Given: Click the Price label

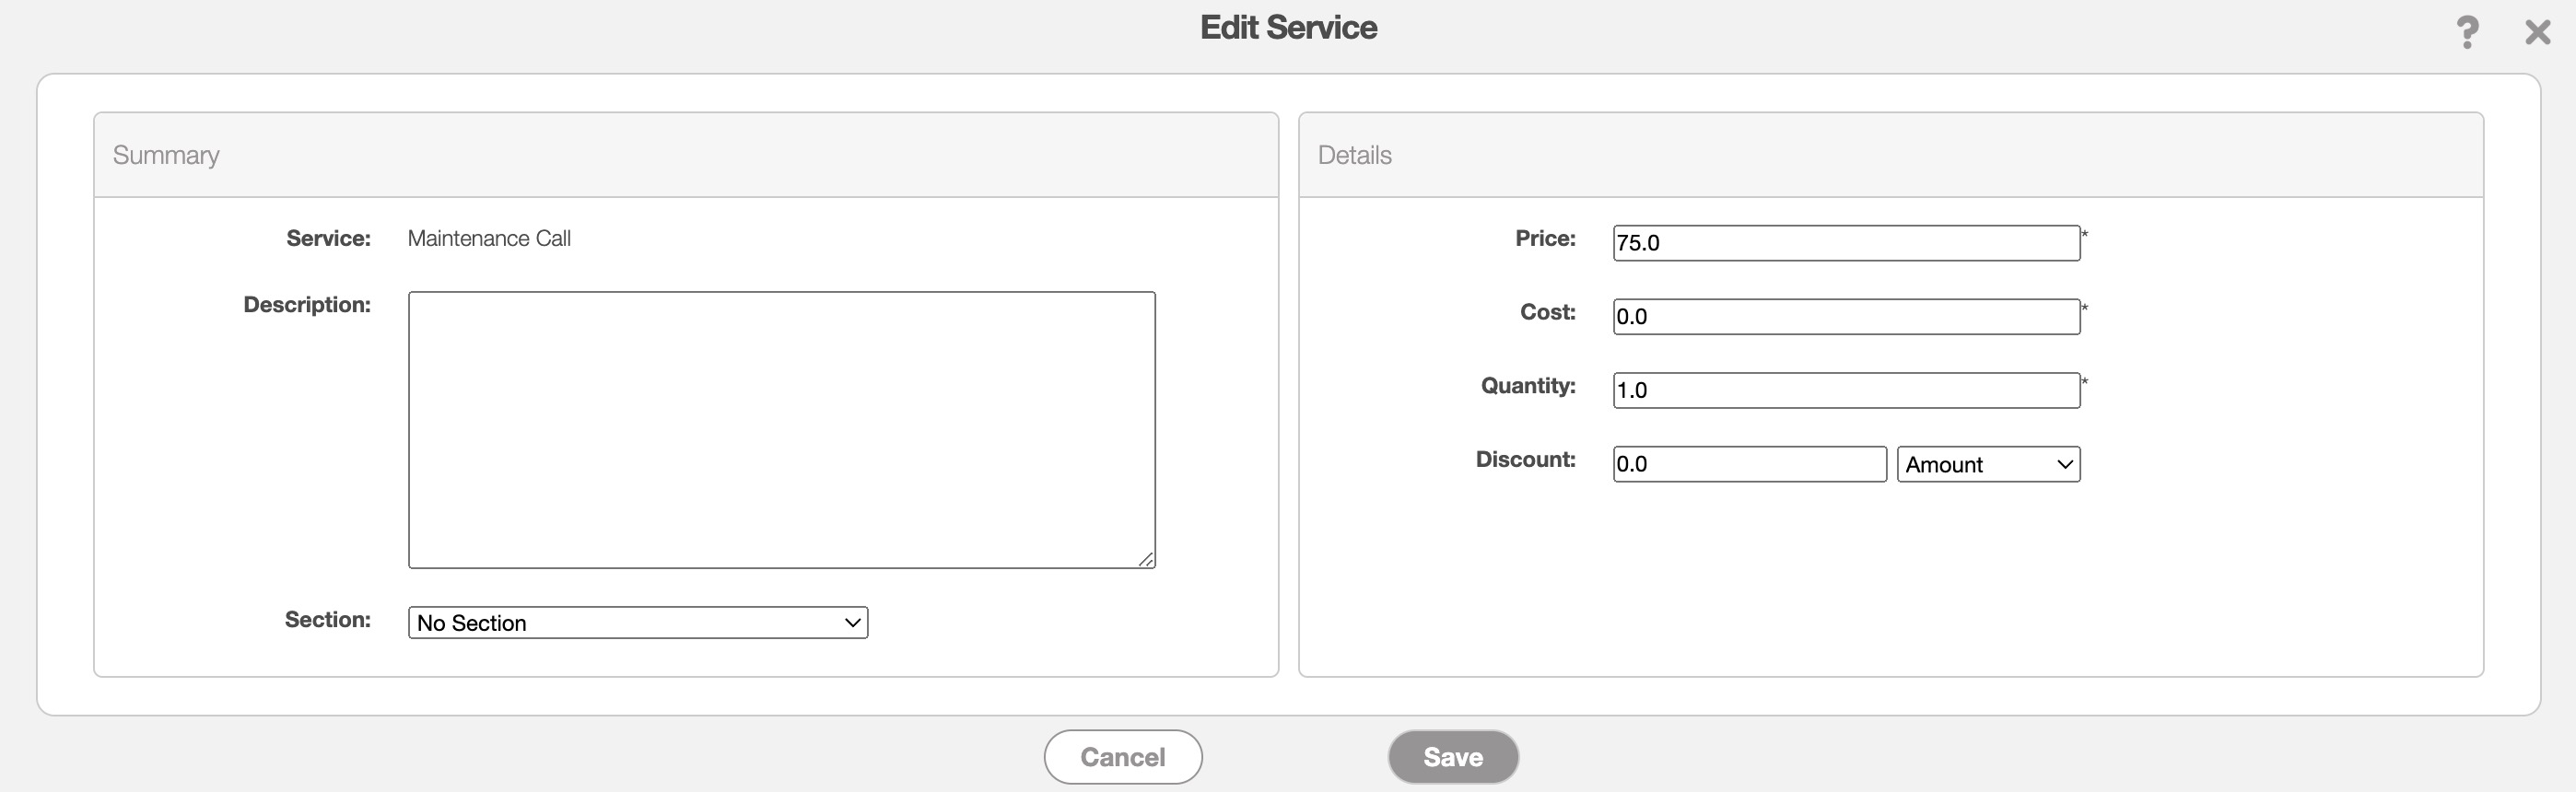Looking at the screenshot, I should (x=1545, y=238).
